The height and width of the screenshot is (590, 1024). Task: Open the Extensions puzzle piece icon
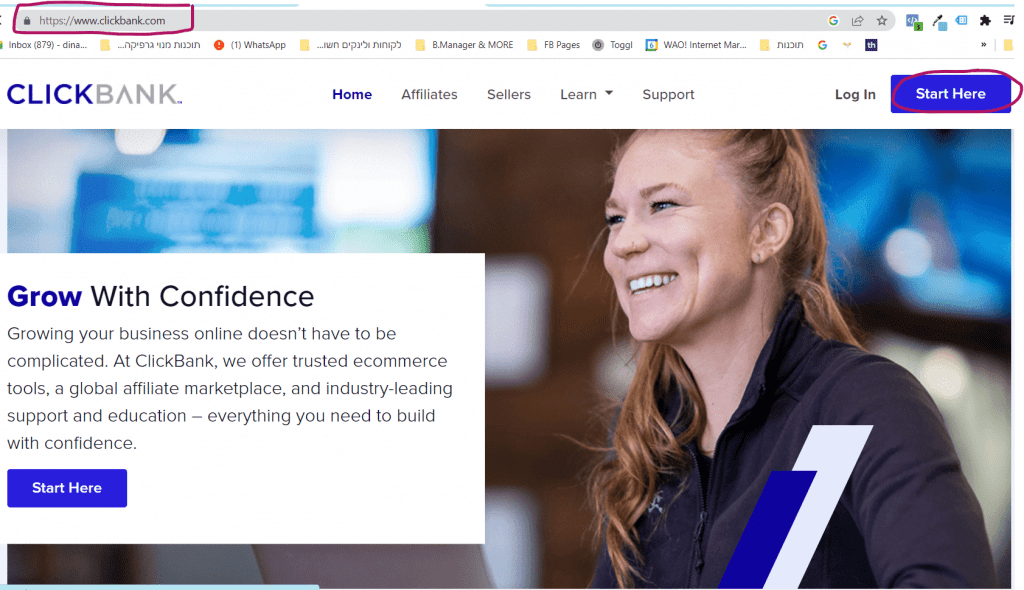(985, 21)
